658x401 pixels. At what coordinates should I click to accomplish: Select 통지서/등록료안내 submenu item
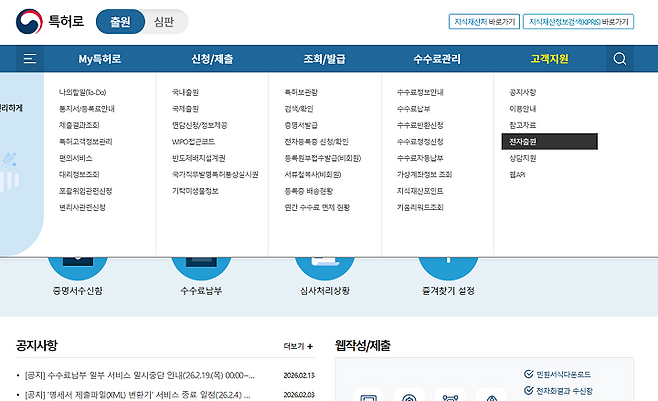(87, 109)
